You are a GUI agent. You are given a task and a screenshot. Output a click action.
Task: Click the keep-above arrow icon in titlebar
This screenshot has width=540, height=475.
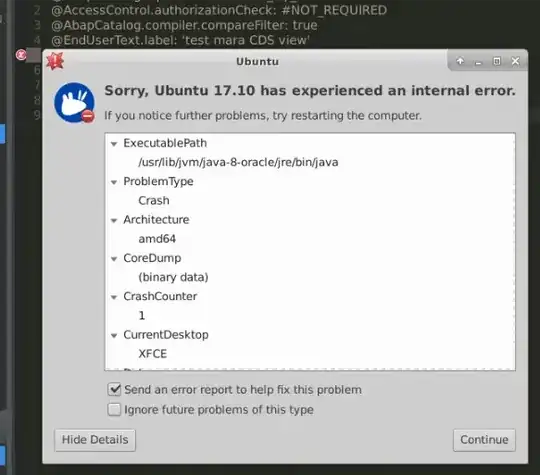[x=460, y=61]
